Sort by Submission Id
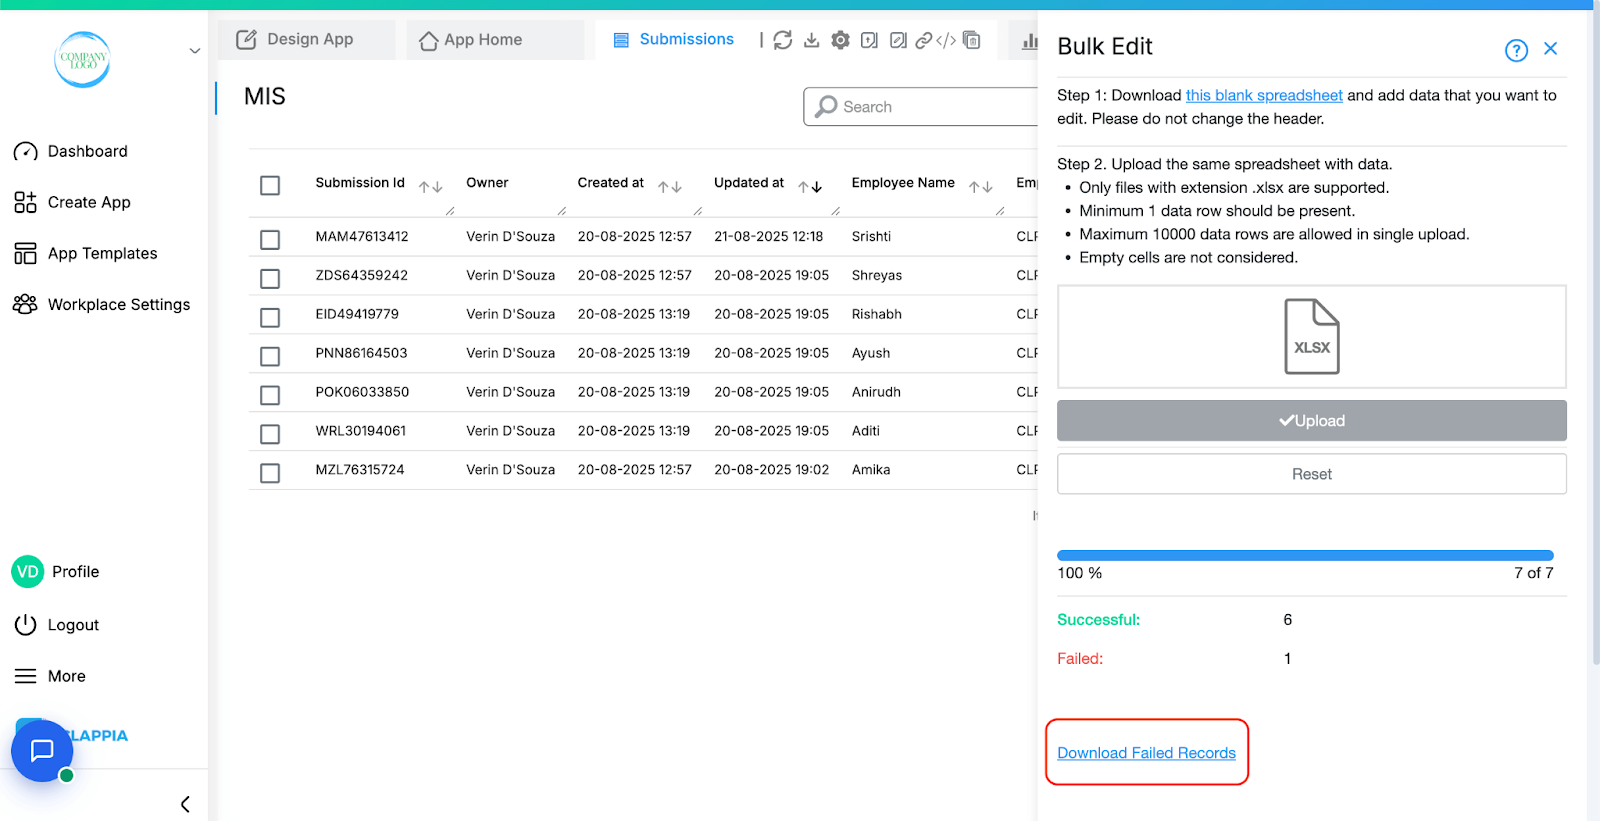Viewport: 1600px width, 821px height. (x=431, y=187)
